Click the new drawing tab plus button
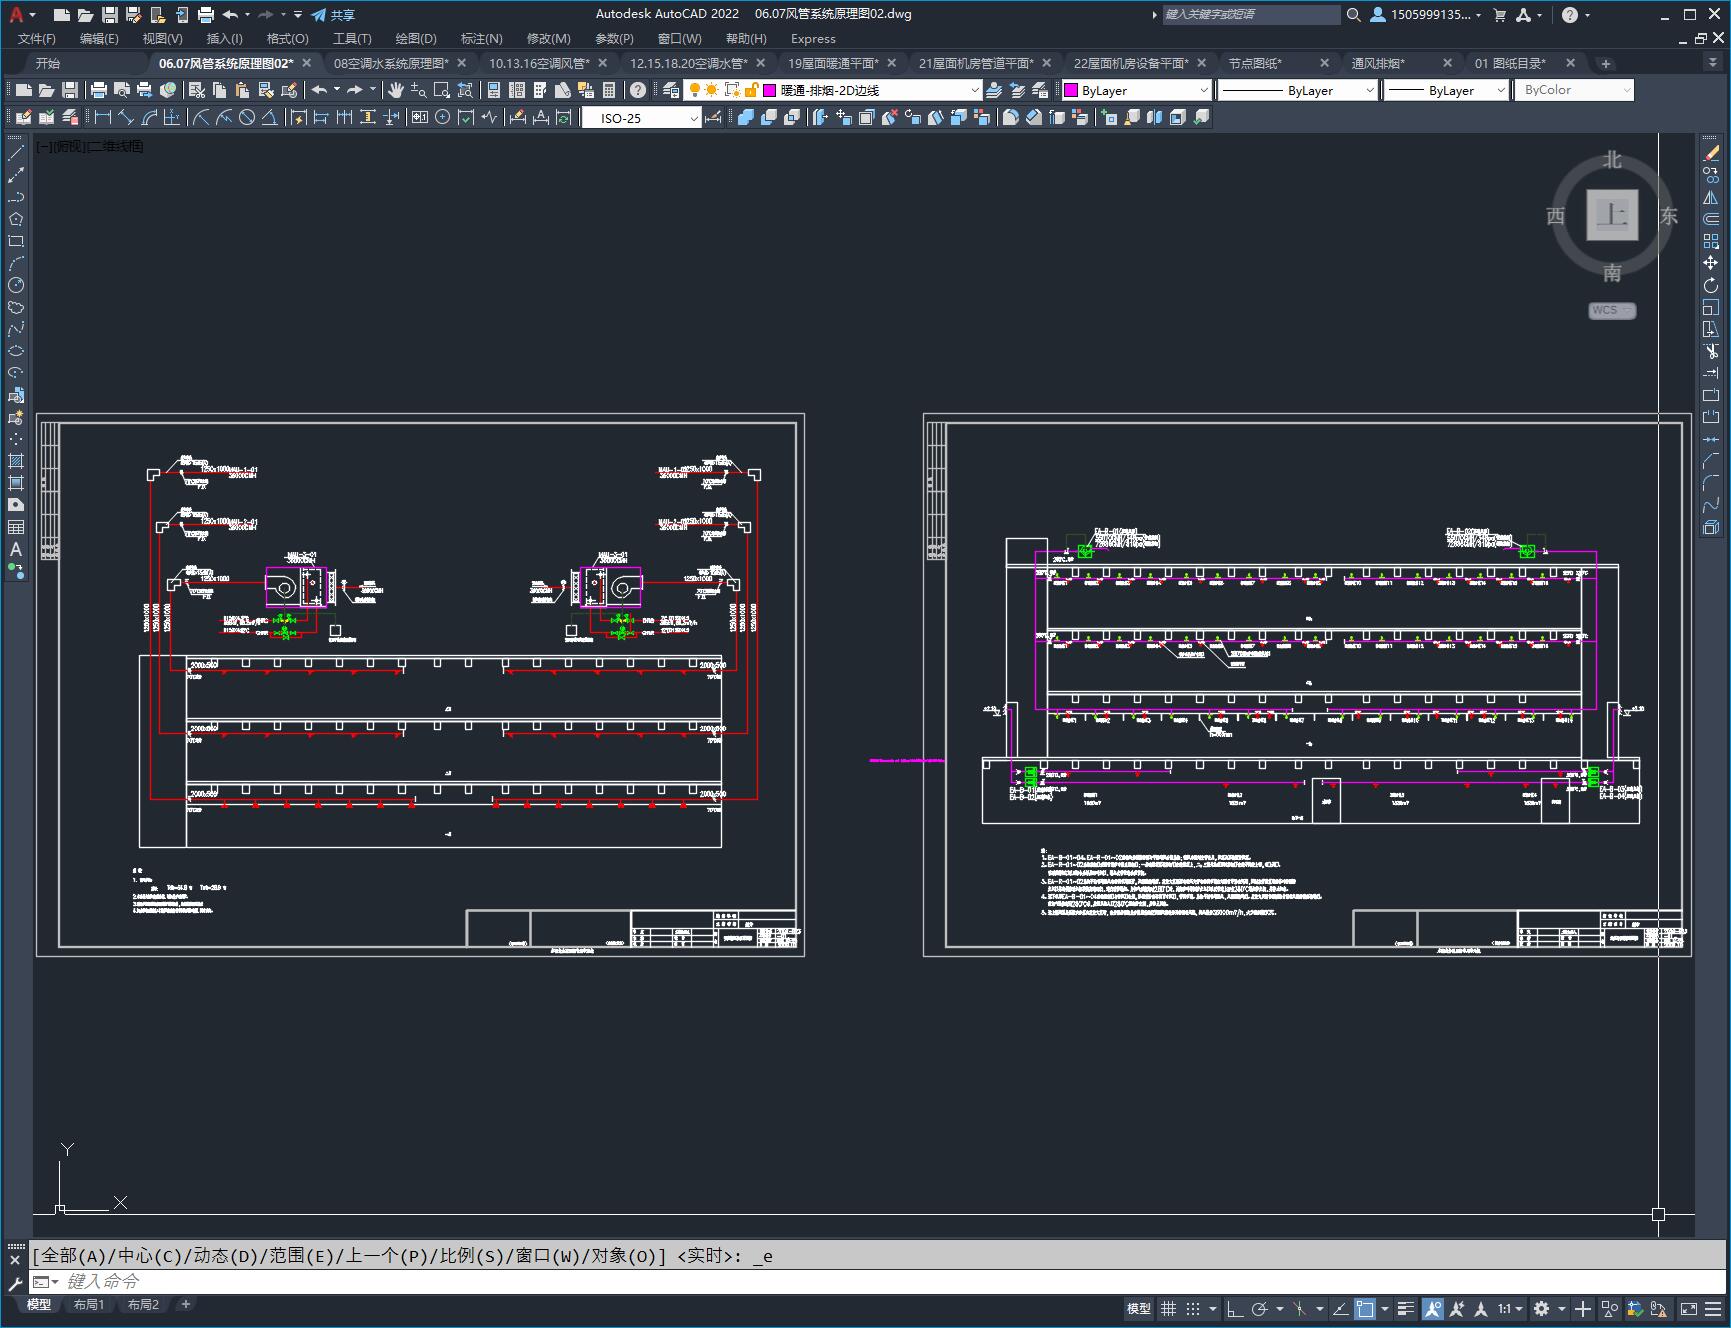This screenshot has height=1328, width=1731. point(1606,63)
